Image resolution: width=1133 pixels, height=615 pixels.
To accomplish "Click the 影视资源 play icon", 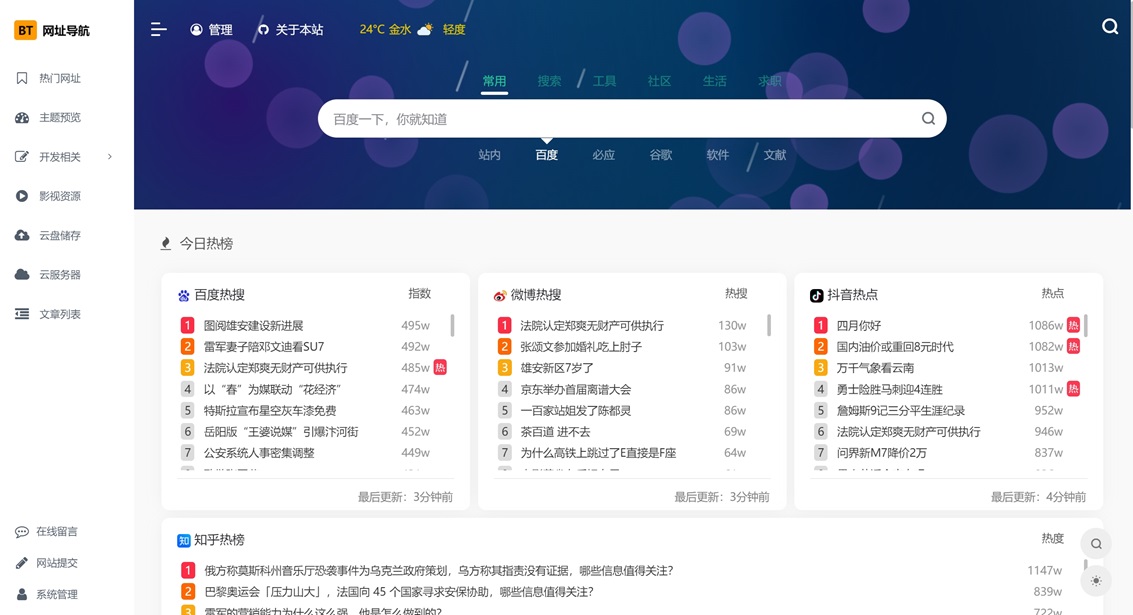I will 22,196.
